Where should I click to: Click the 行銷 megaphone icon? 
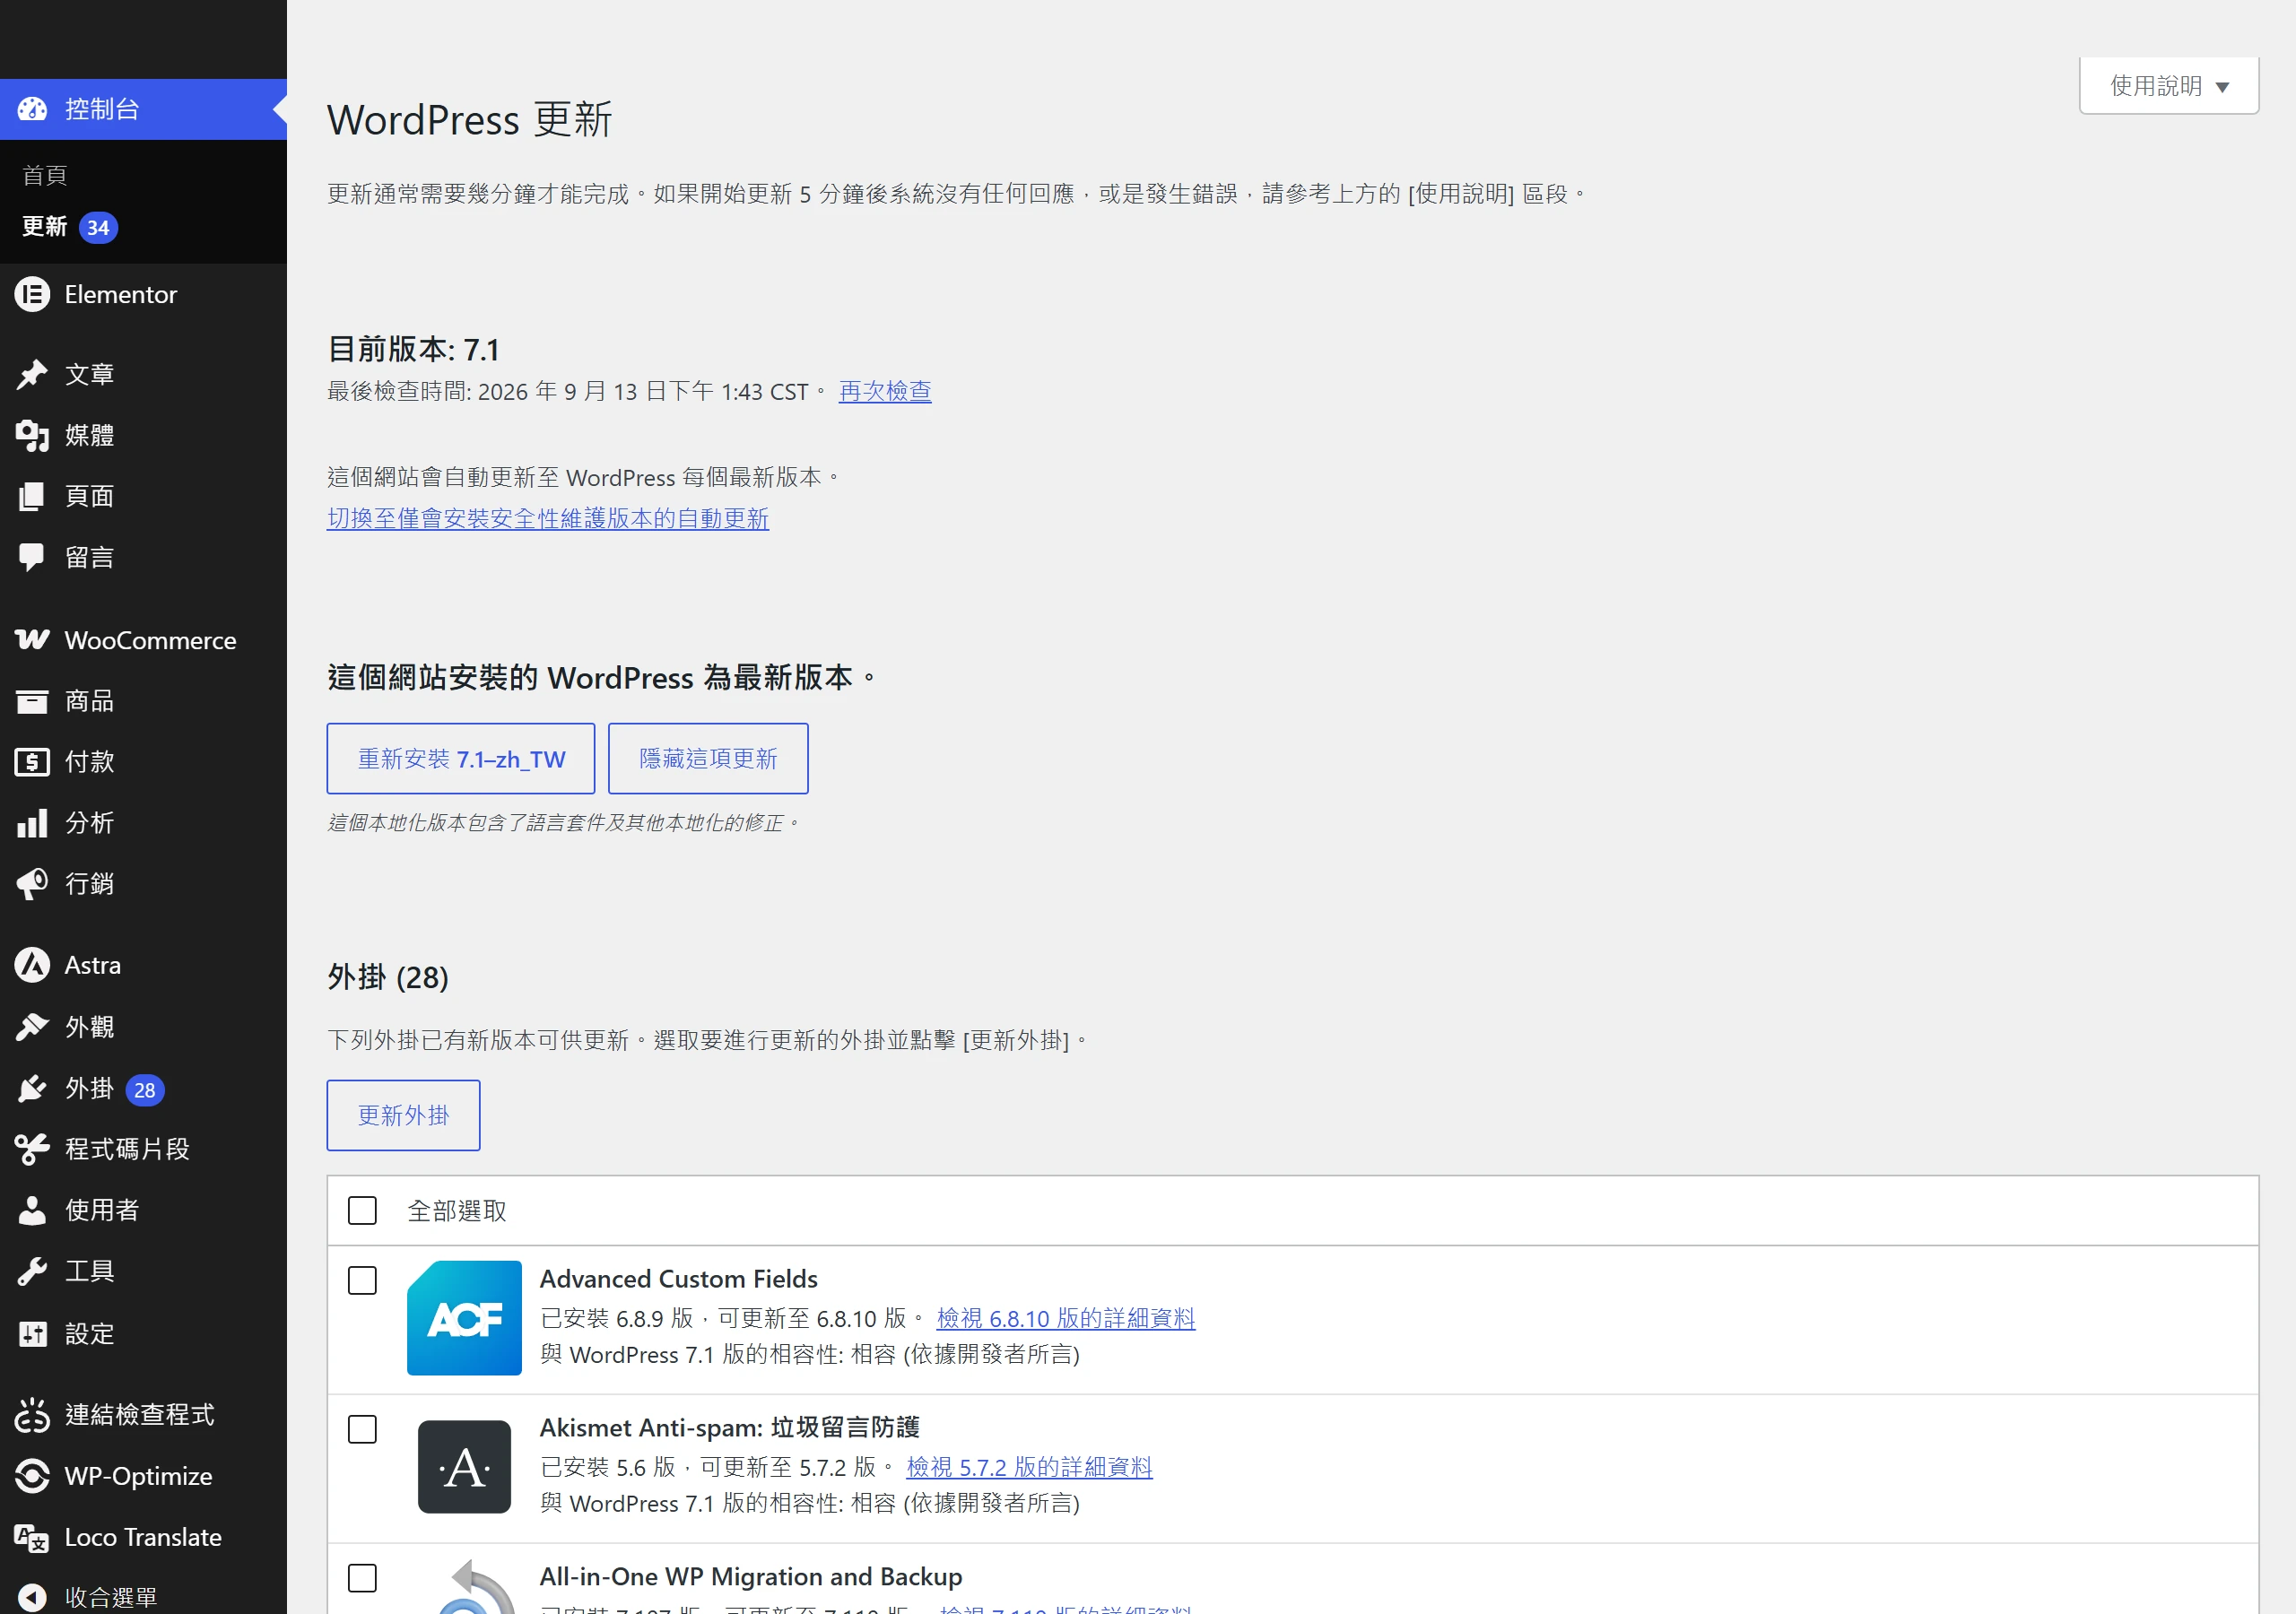pos(32,884)
